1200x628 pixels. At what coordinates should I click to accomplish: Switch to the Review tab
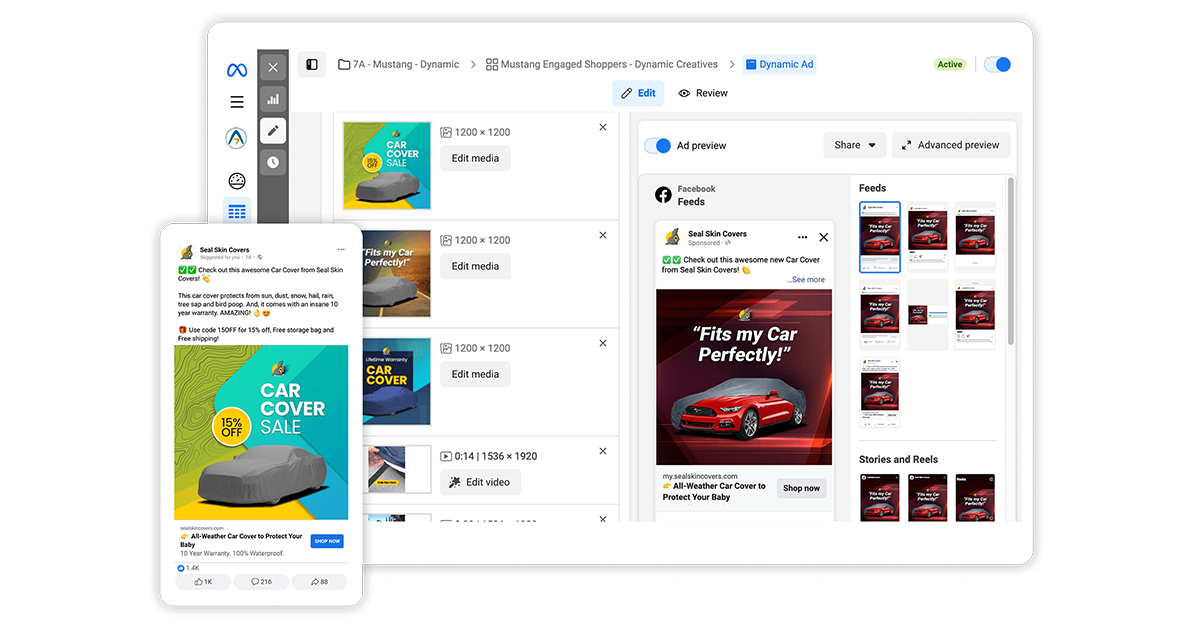click(703, 93)
